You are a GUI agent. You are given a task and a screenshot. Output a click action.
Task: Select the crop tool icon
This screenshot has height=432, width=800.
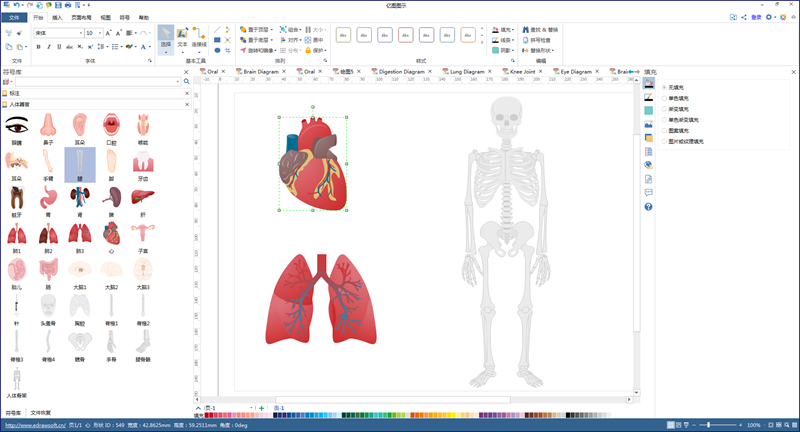pyautogui.click(x=228, y=50)
